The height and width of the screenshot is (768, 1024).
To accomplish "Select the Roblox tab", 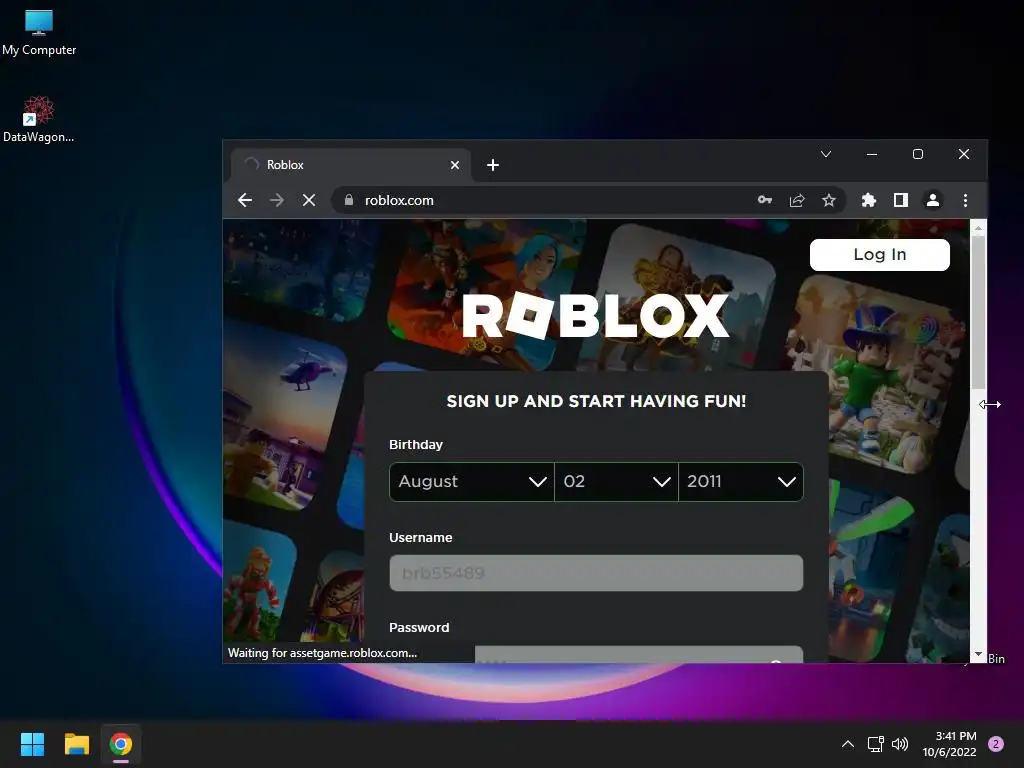I will [351, 165].
